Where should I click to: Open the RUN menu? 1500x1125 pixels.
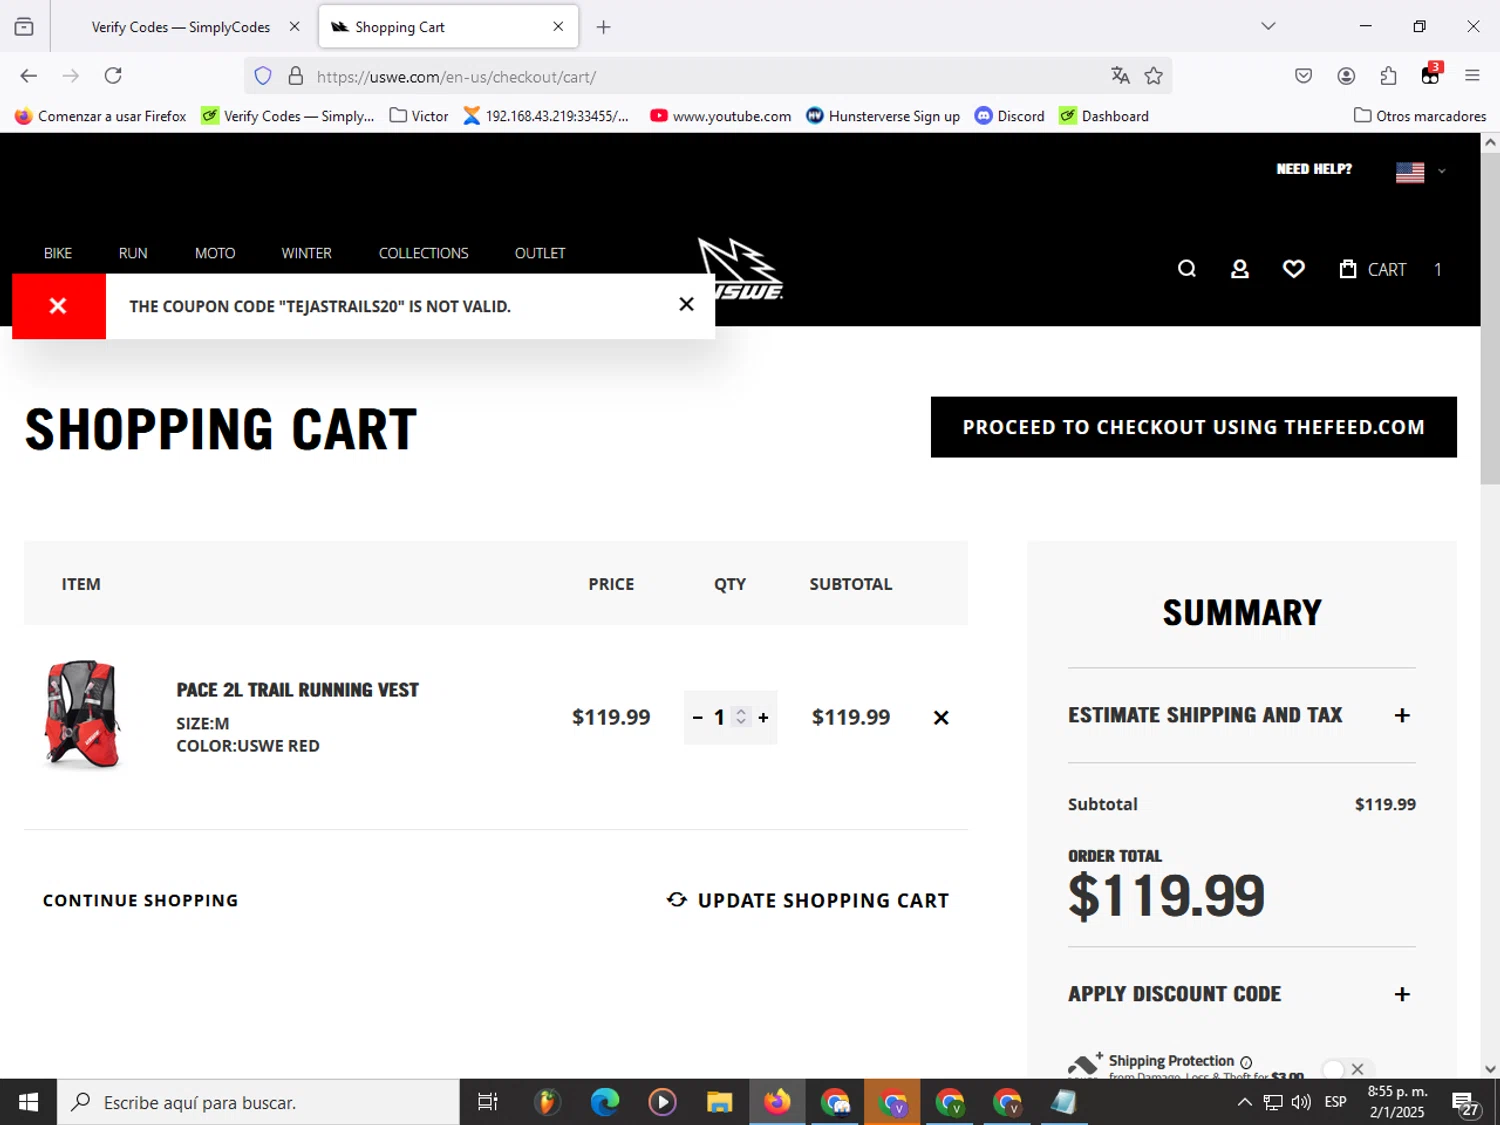133,253
